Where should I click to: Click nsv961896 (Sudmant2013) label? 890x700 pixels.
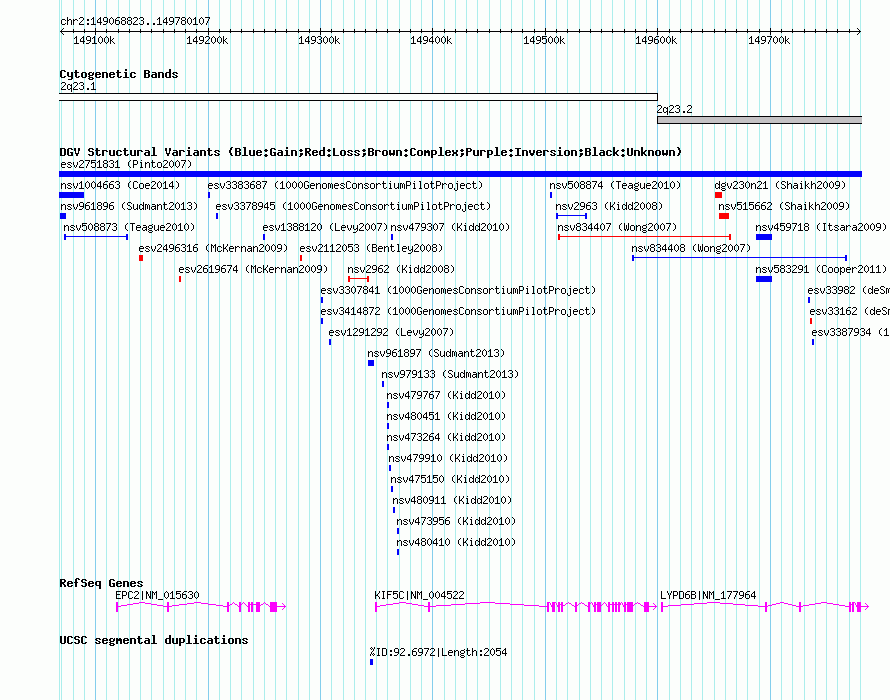coord(129,206)
